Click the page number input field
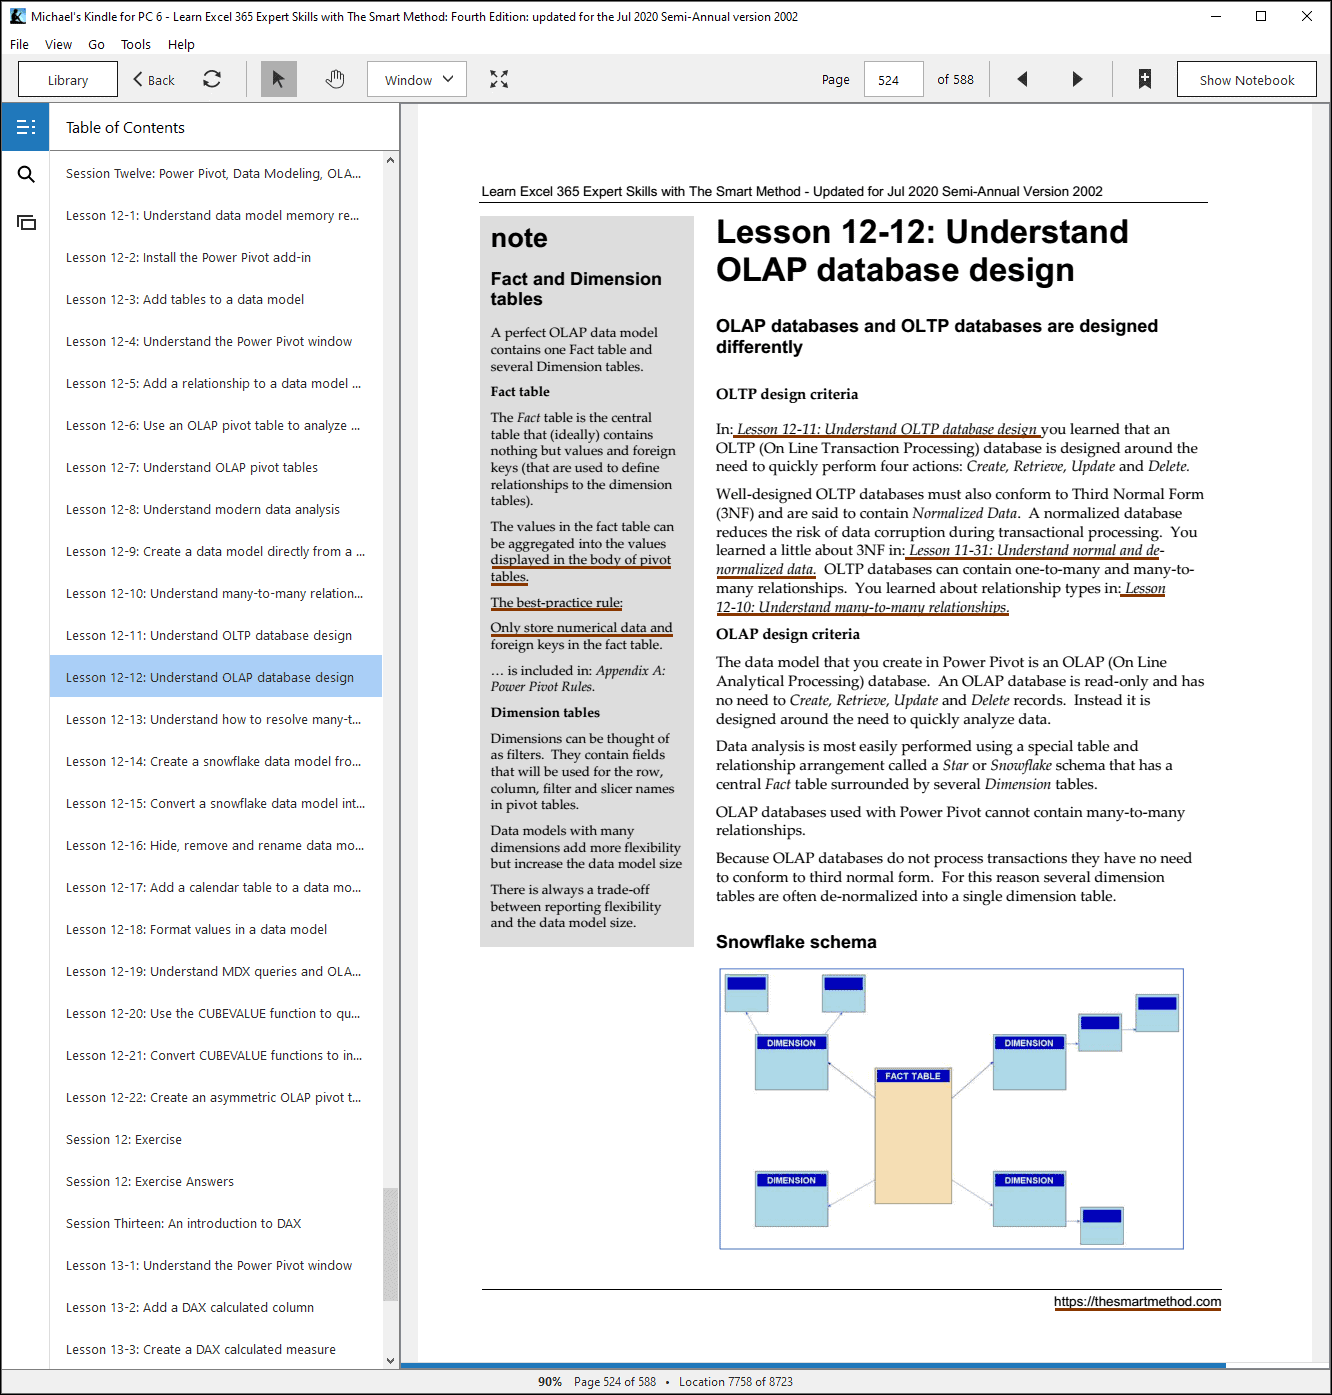The height and width of the screenshot is (1395, 1332). pyautogui.click(x=894, y=79)
